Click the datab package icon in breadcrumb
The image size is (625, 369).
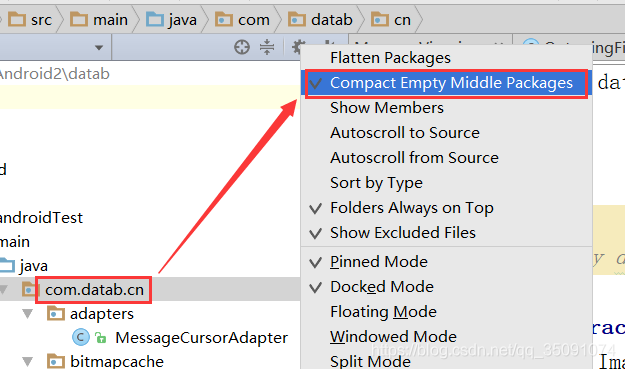(297, 19)
